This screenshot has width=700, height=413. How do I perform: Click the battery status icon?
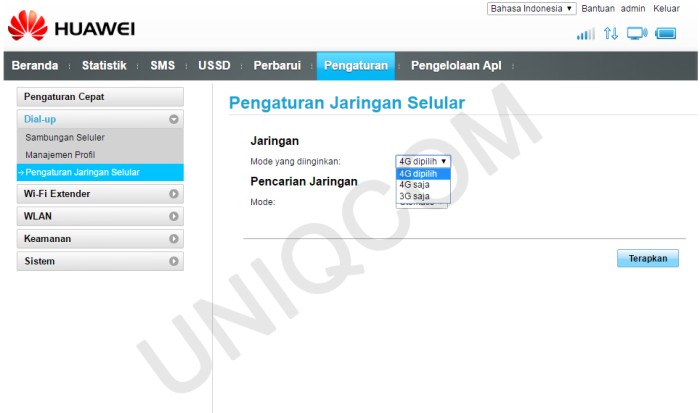pos(666,33)
